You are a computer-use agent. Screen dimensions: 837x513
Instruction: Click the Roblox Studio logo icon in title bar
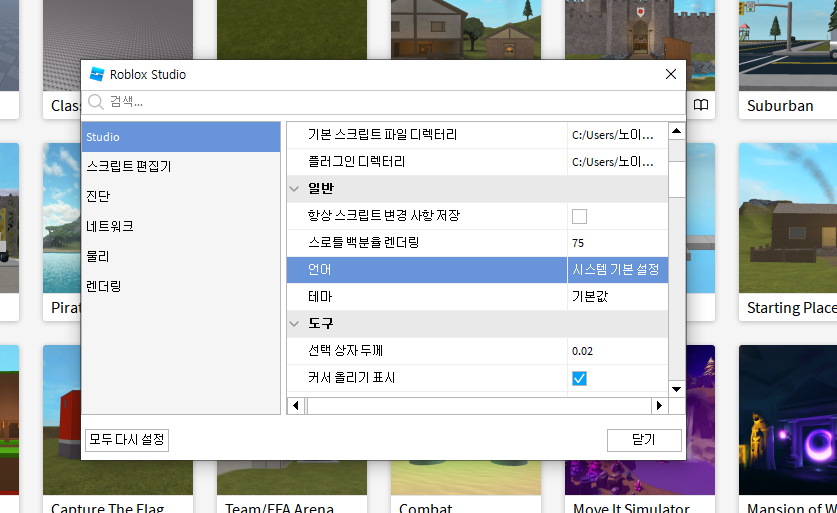[97, 74]
